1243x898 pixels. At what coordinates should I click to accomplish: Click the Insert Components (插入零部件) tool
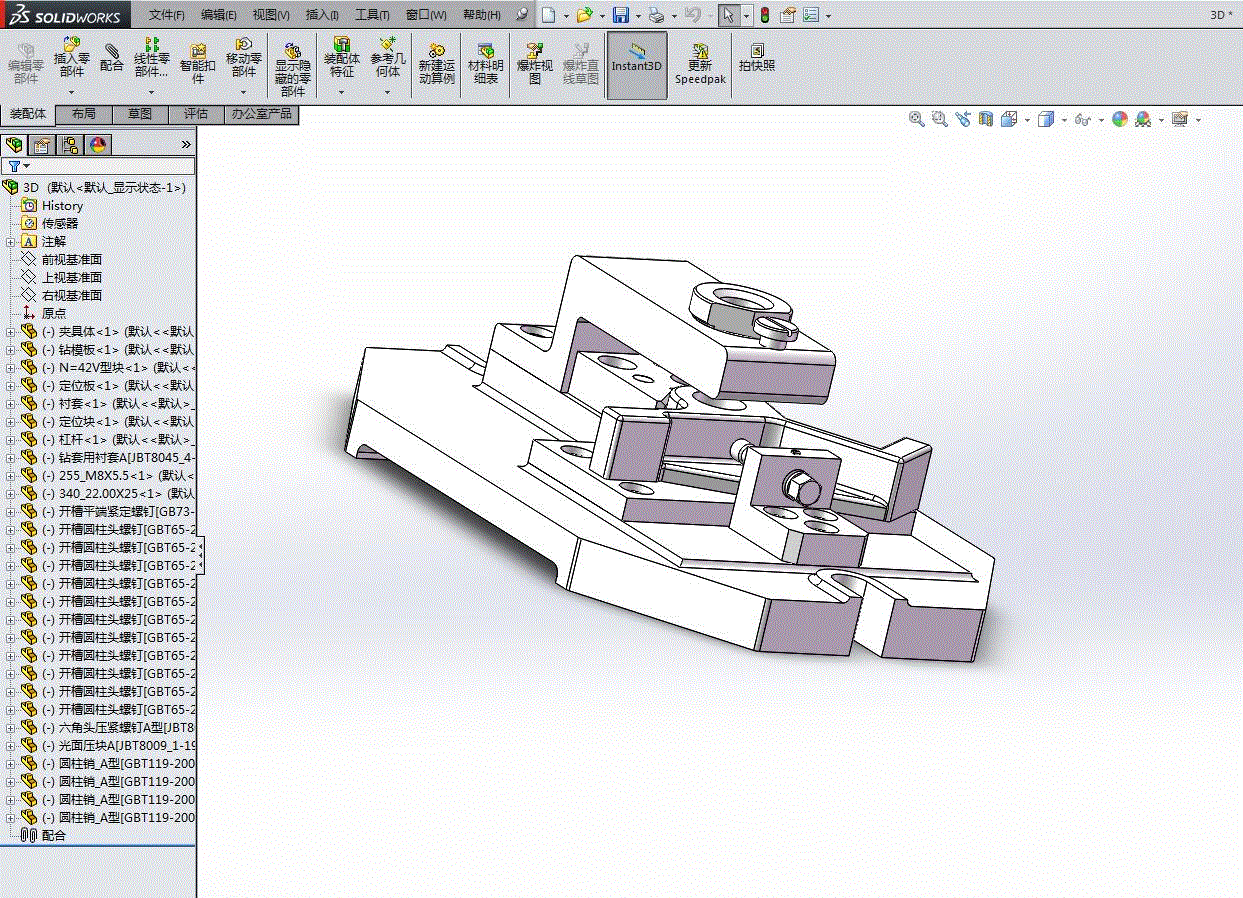click(x=71, y=58)
